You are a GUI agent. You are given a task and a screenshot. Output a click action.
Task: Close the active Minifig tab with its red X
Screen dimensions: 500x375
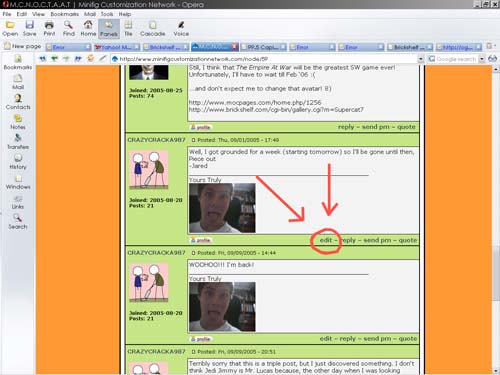click(234, 47)
